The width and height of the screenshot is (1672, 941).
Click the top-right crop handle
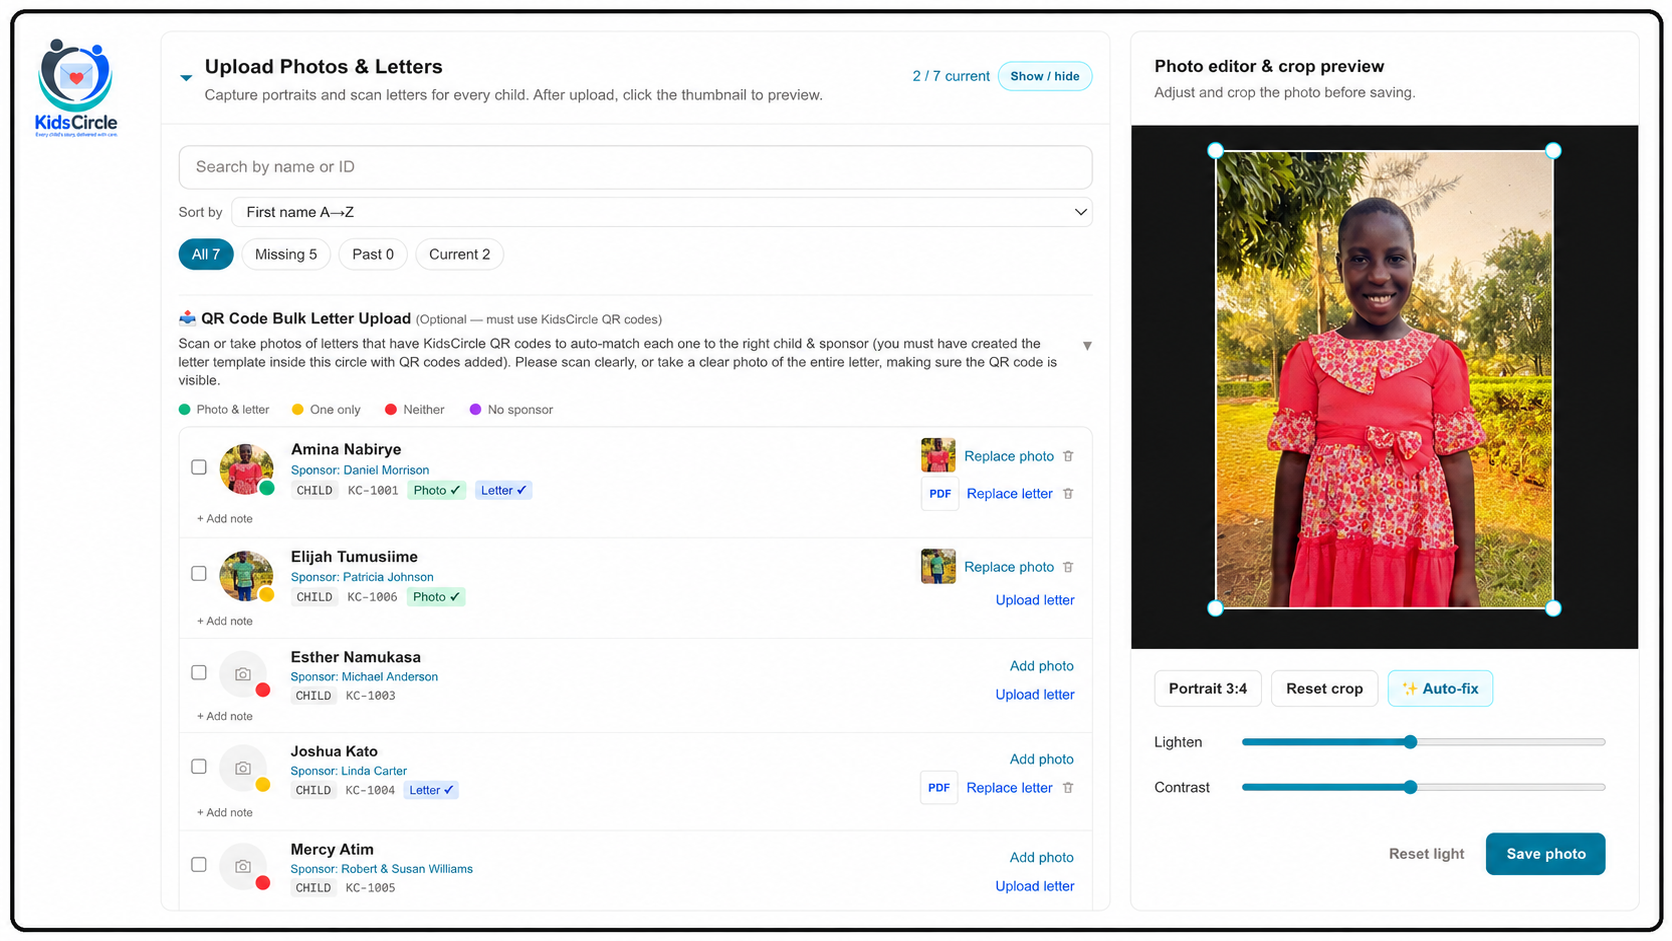click(1553, 151)
